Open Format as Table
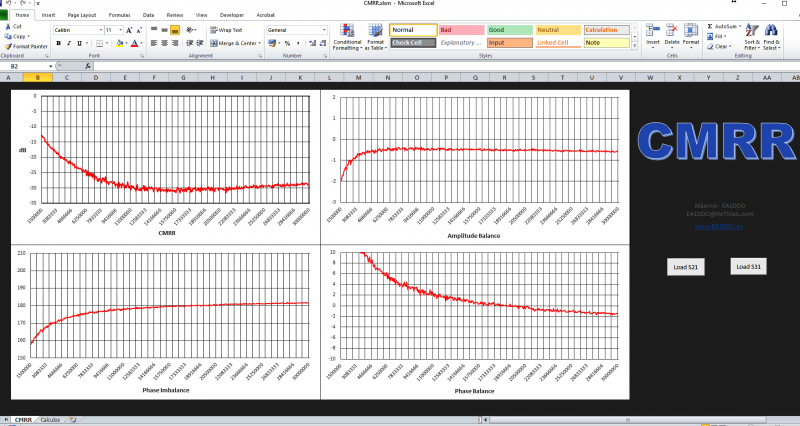 [x=376, y=37]
